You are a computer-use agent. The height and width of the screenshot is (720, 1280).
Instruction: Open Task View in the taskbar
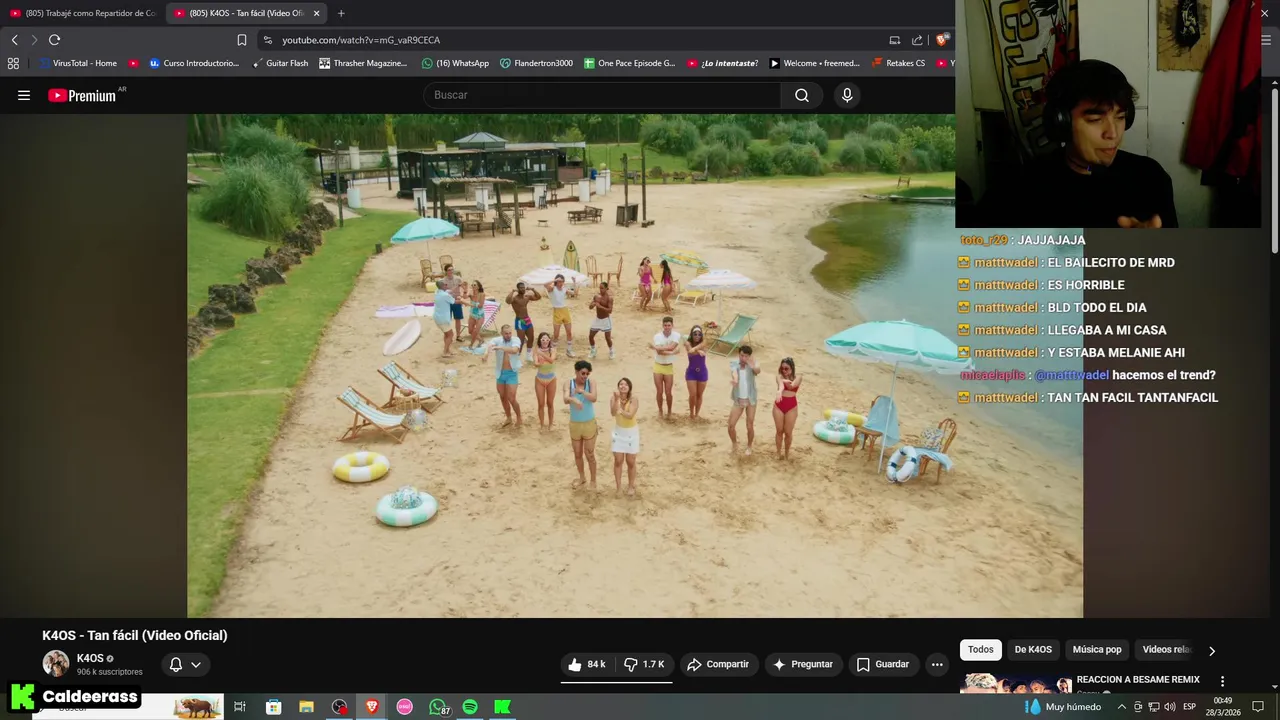(240, 707)
